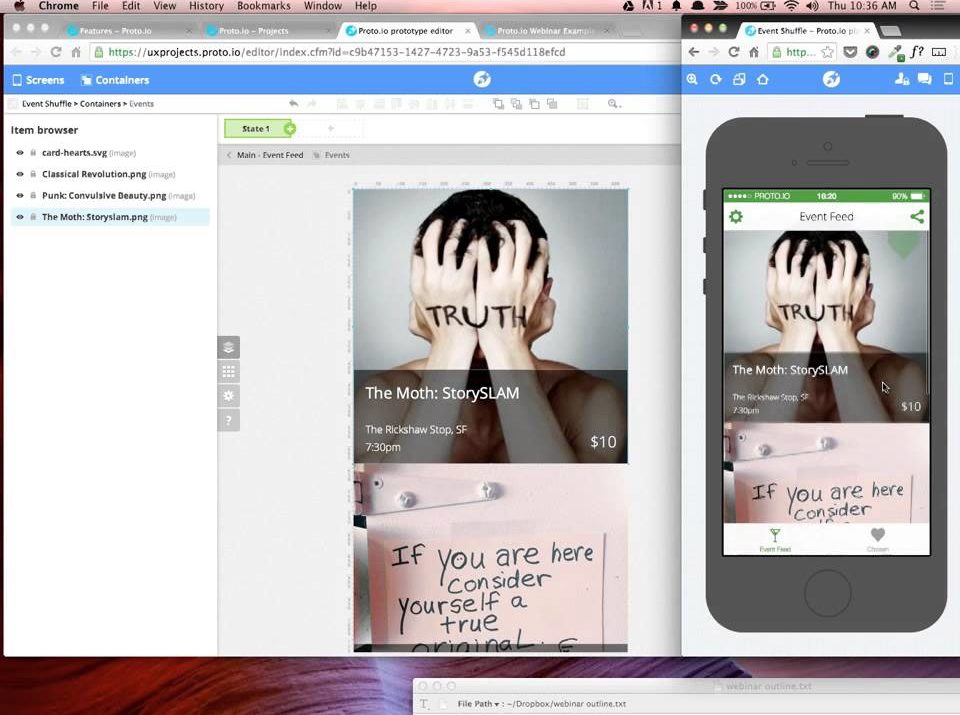Click the share icon in phone preview
Viewport: 960px width, 715px height.
click(917, 217)
